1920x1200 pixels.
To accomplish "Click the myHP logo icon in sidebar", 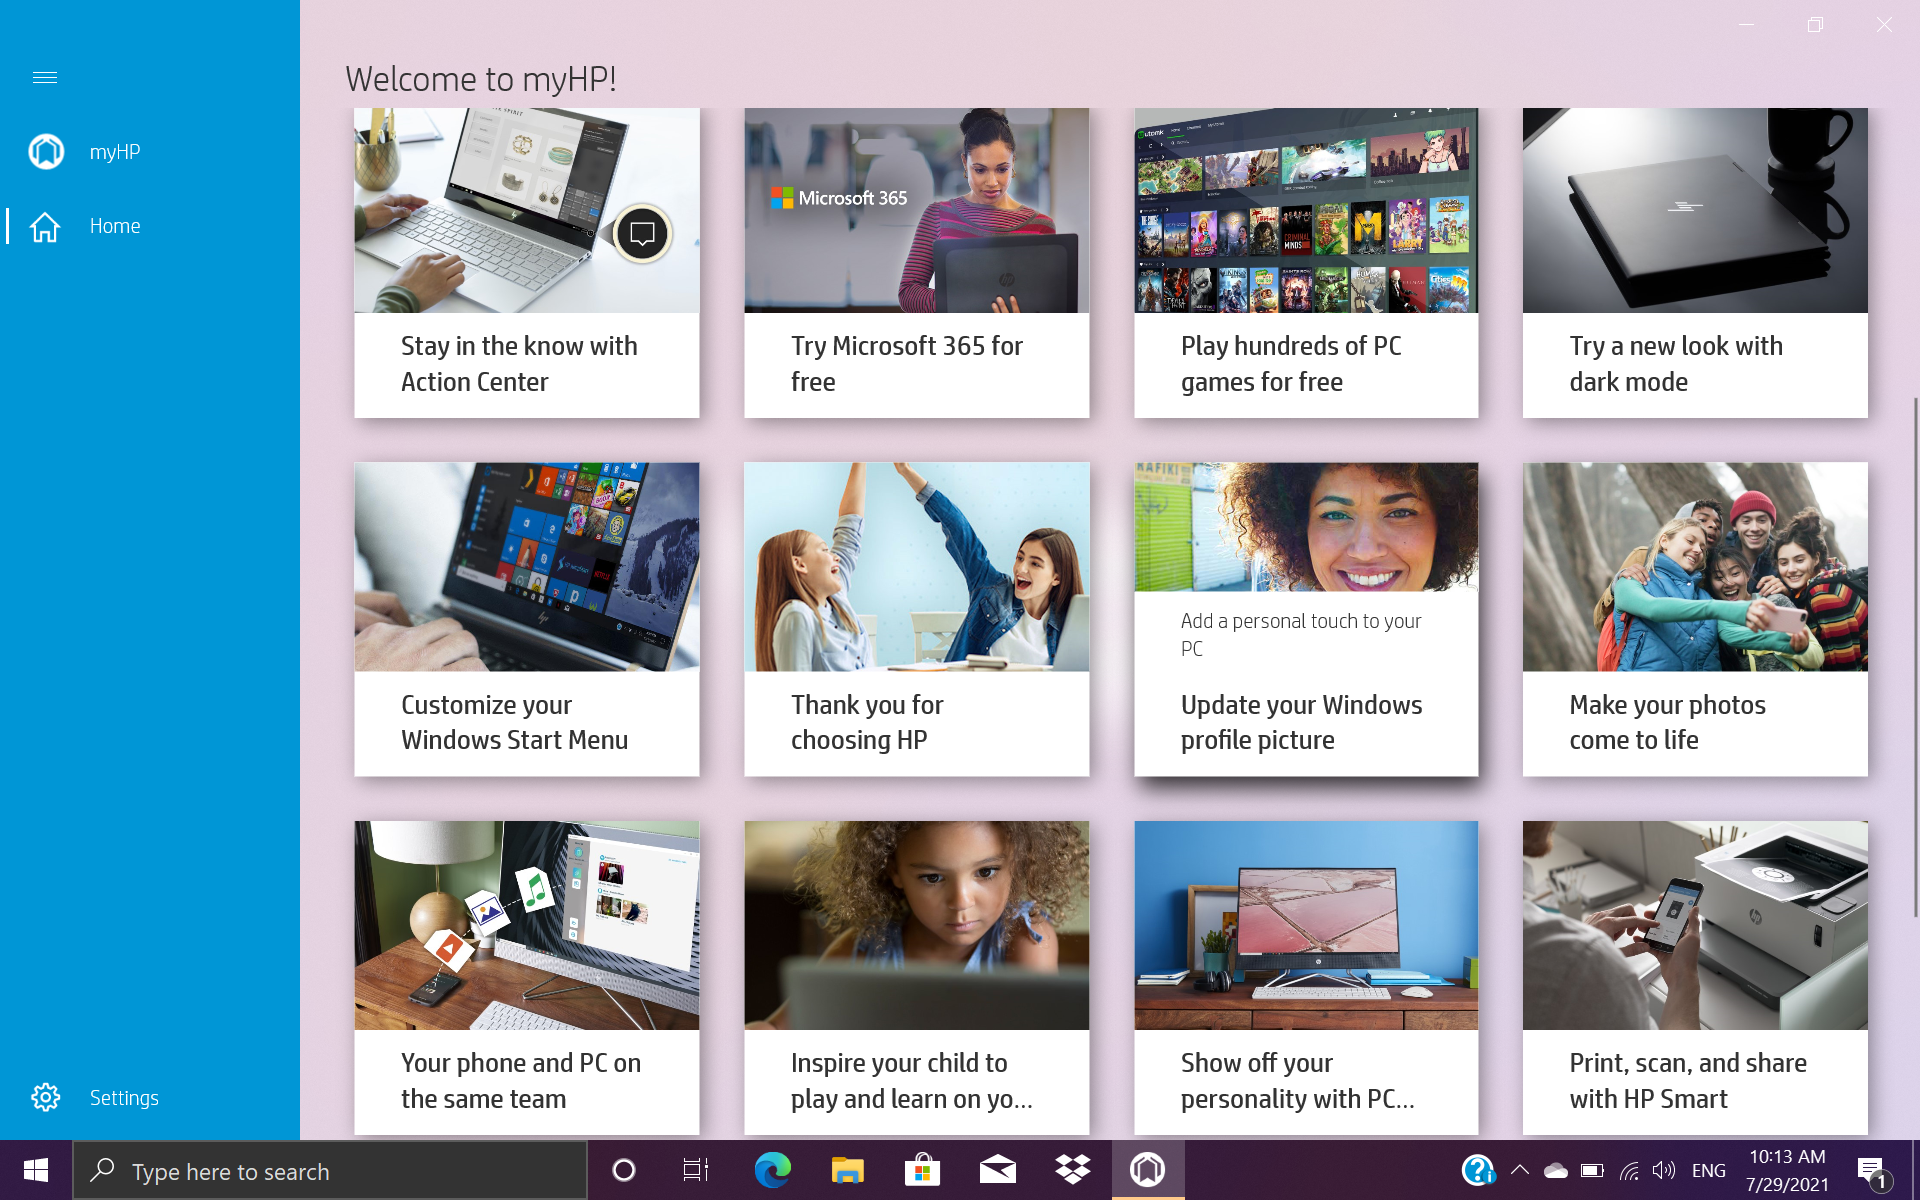I will coord(46,151).
